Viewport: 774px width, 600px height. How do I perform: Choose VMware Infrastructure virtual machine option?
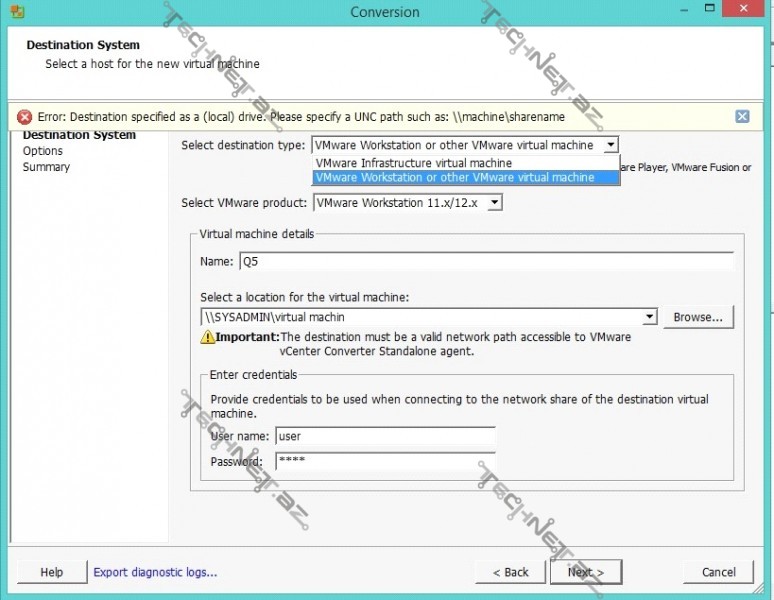413,163
